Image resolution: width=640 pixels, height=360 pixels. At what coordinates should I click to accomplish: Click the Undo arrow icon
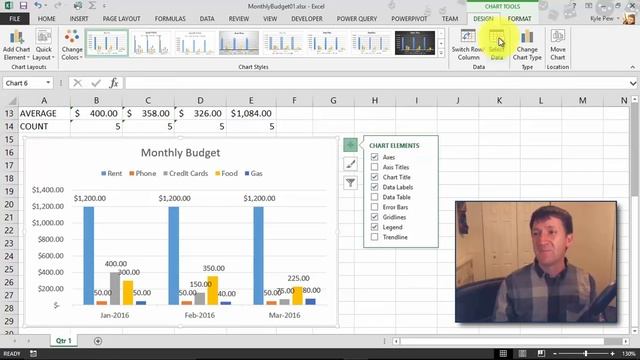(x=38, y=6)
